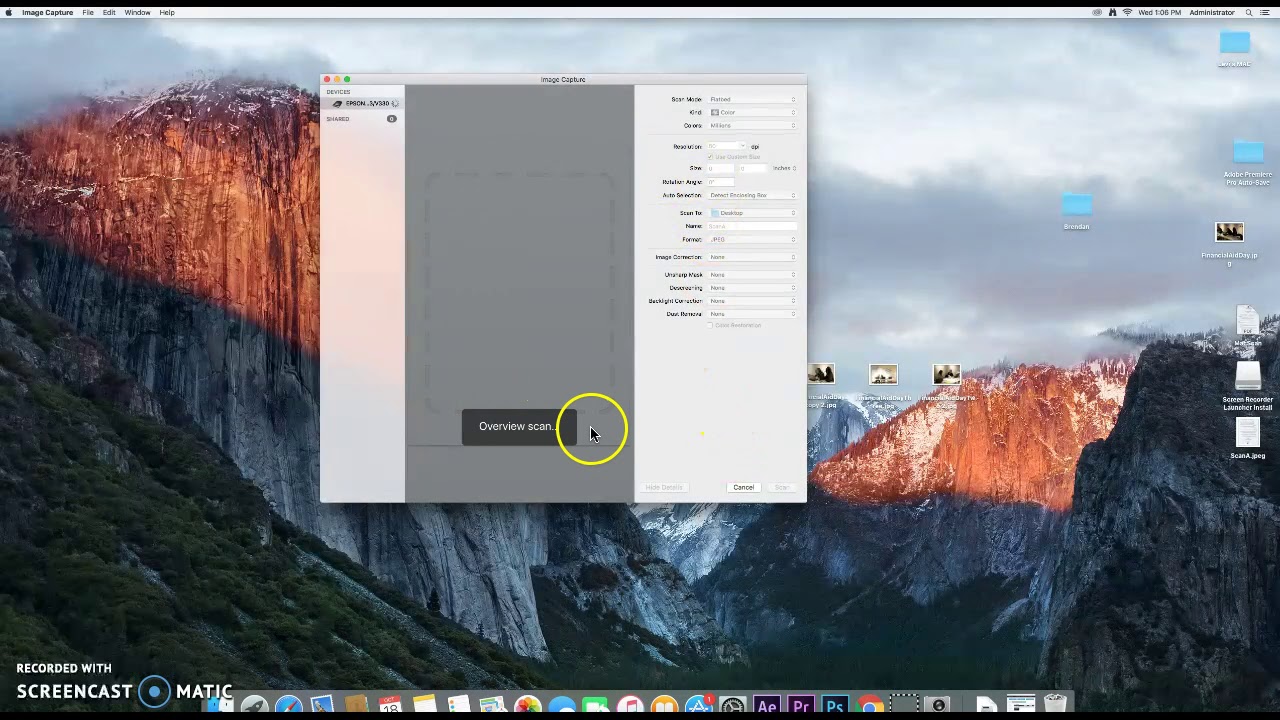
Task: Open Spotlight search in menu bar
Action: [1250, 12]
